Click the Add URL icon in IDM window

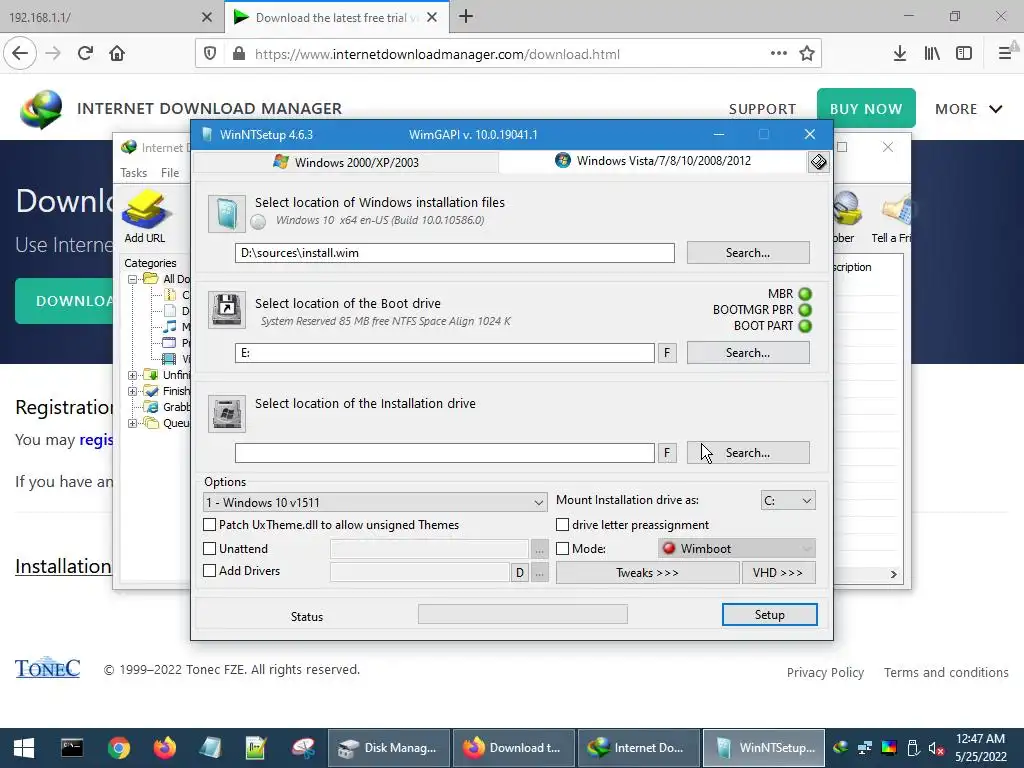tap(145, 209)
